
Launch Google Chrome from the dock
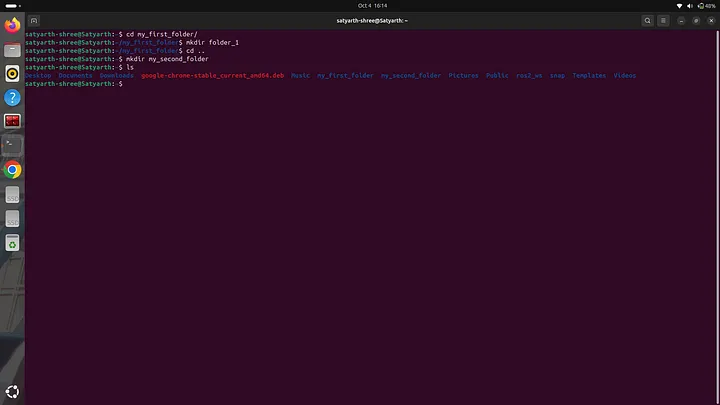pos(12,170)
